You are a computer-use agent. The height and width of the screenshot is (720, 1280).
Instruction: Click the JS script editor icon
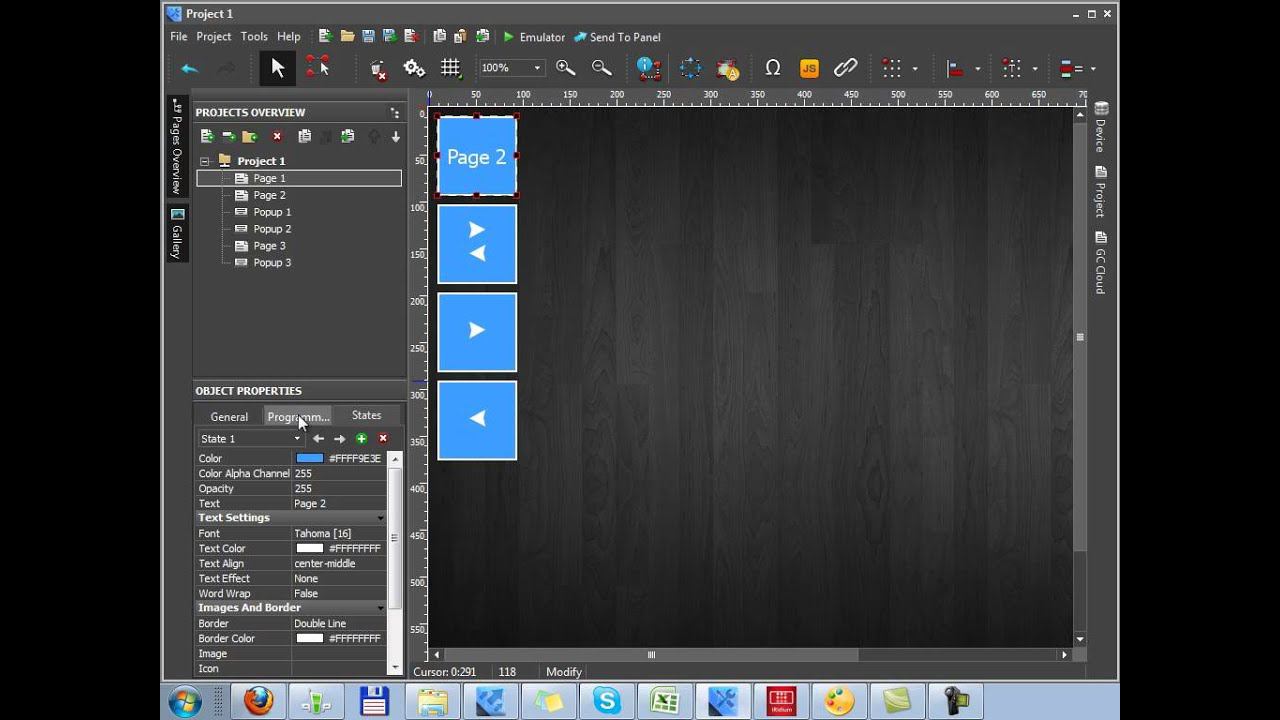click(x=809, y=68)
